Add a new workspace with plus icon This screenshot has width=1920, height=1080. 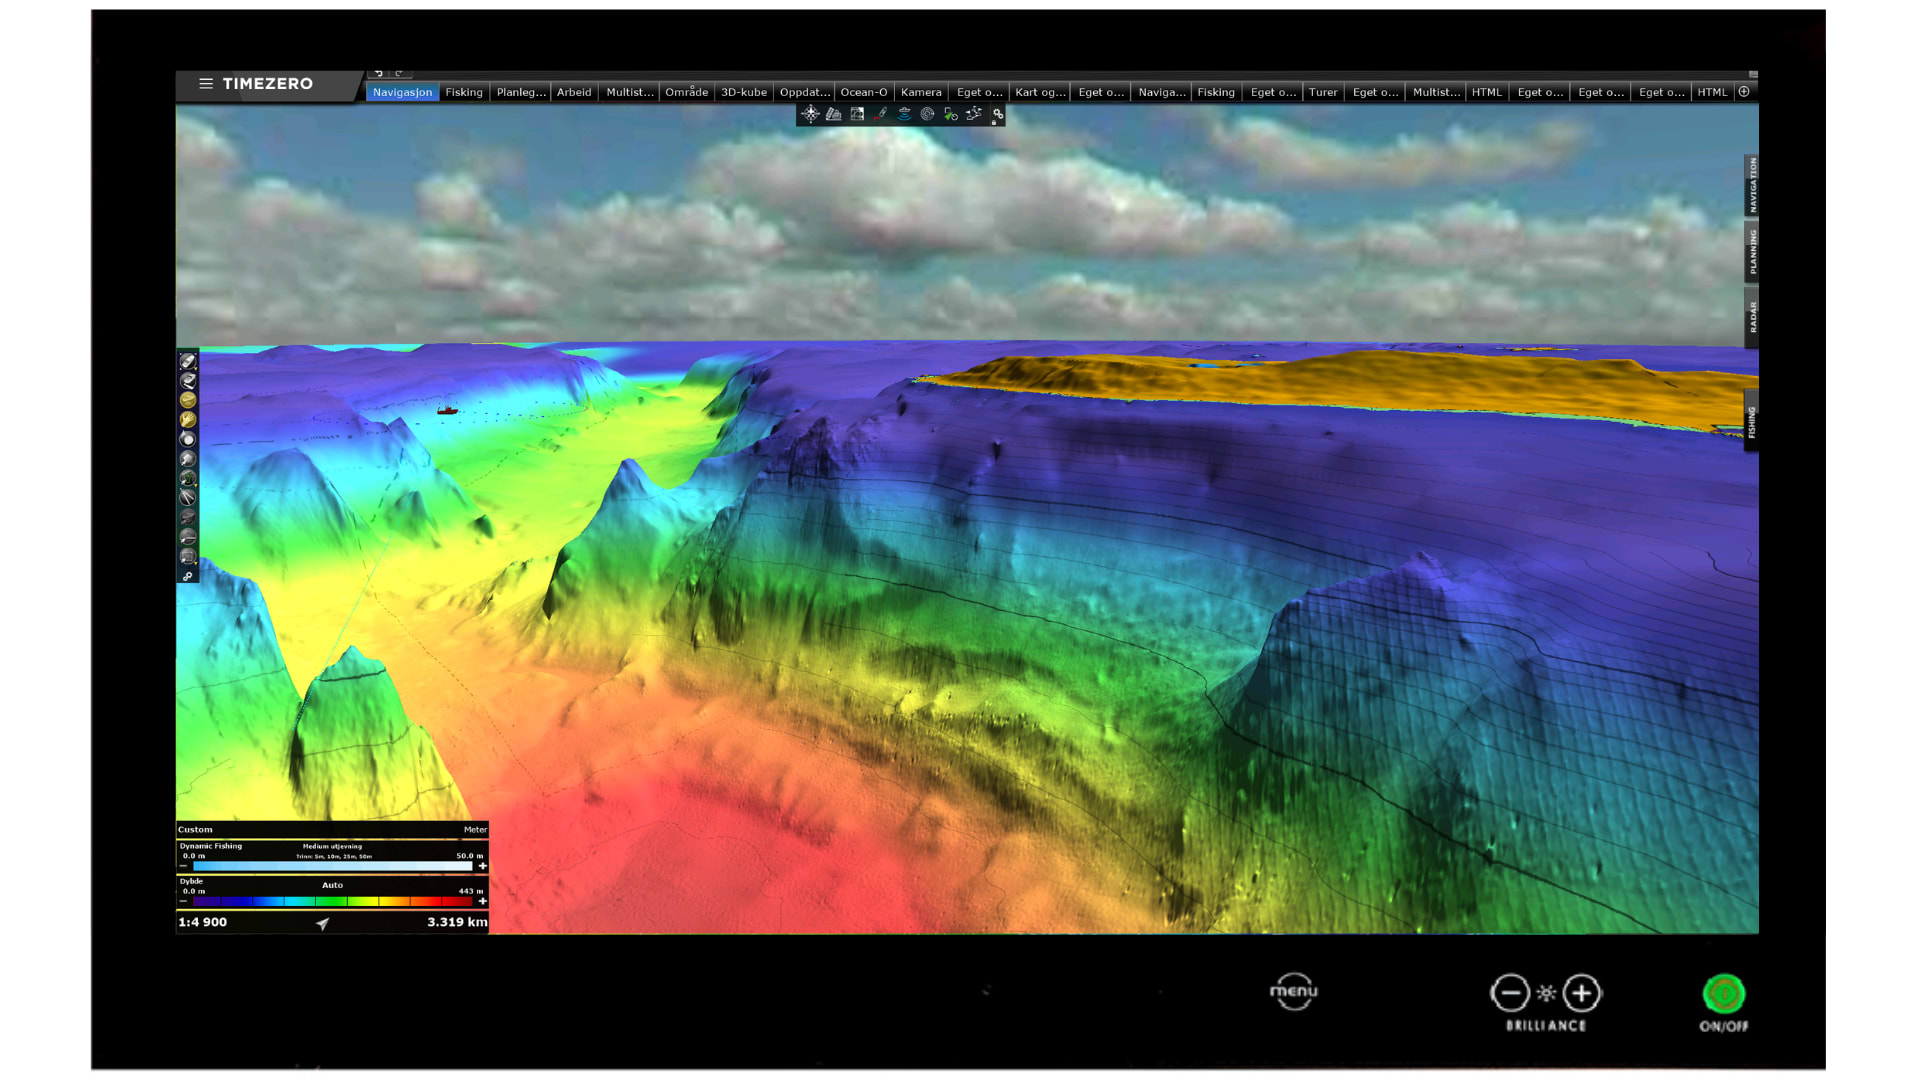tap(1744, 92)
